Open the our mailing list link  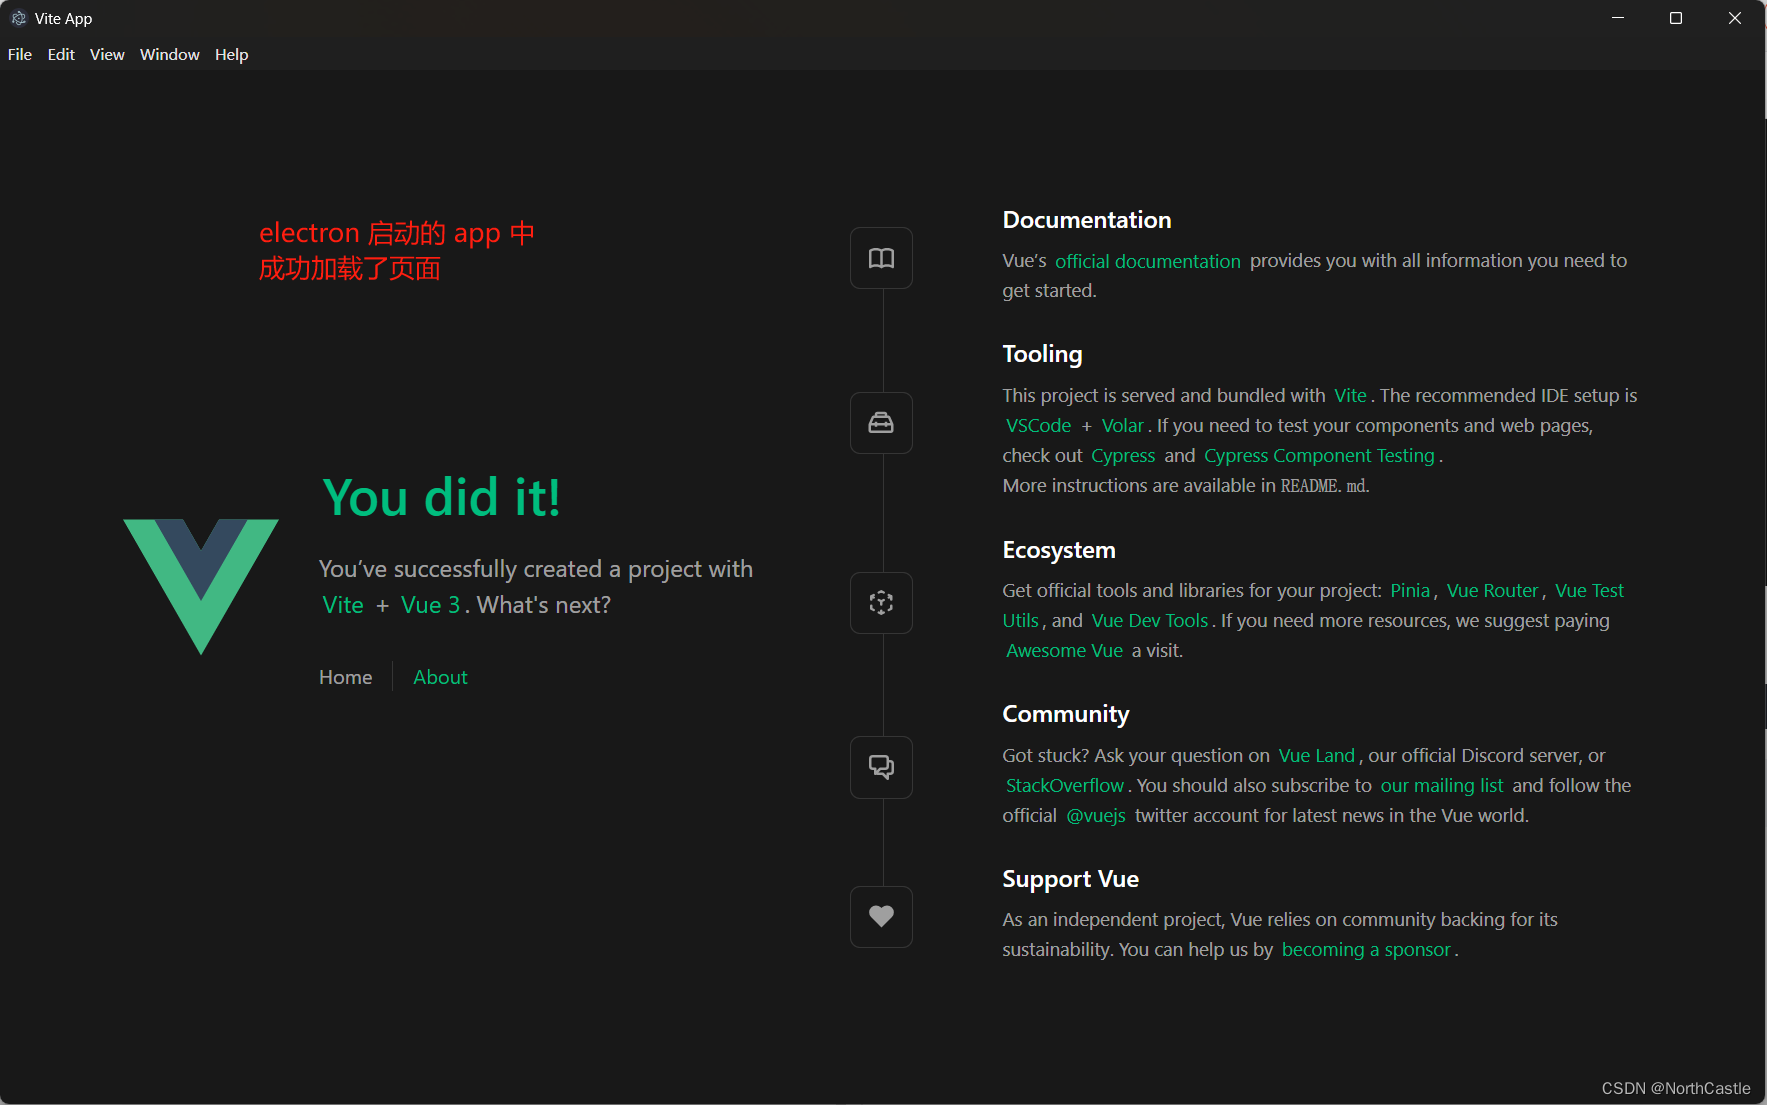(1442, 786)
